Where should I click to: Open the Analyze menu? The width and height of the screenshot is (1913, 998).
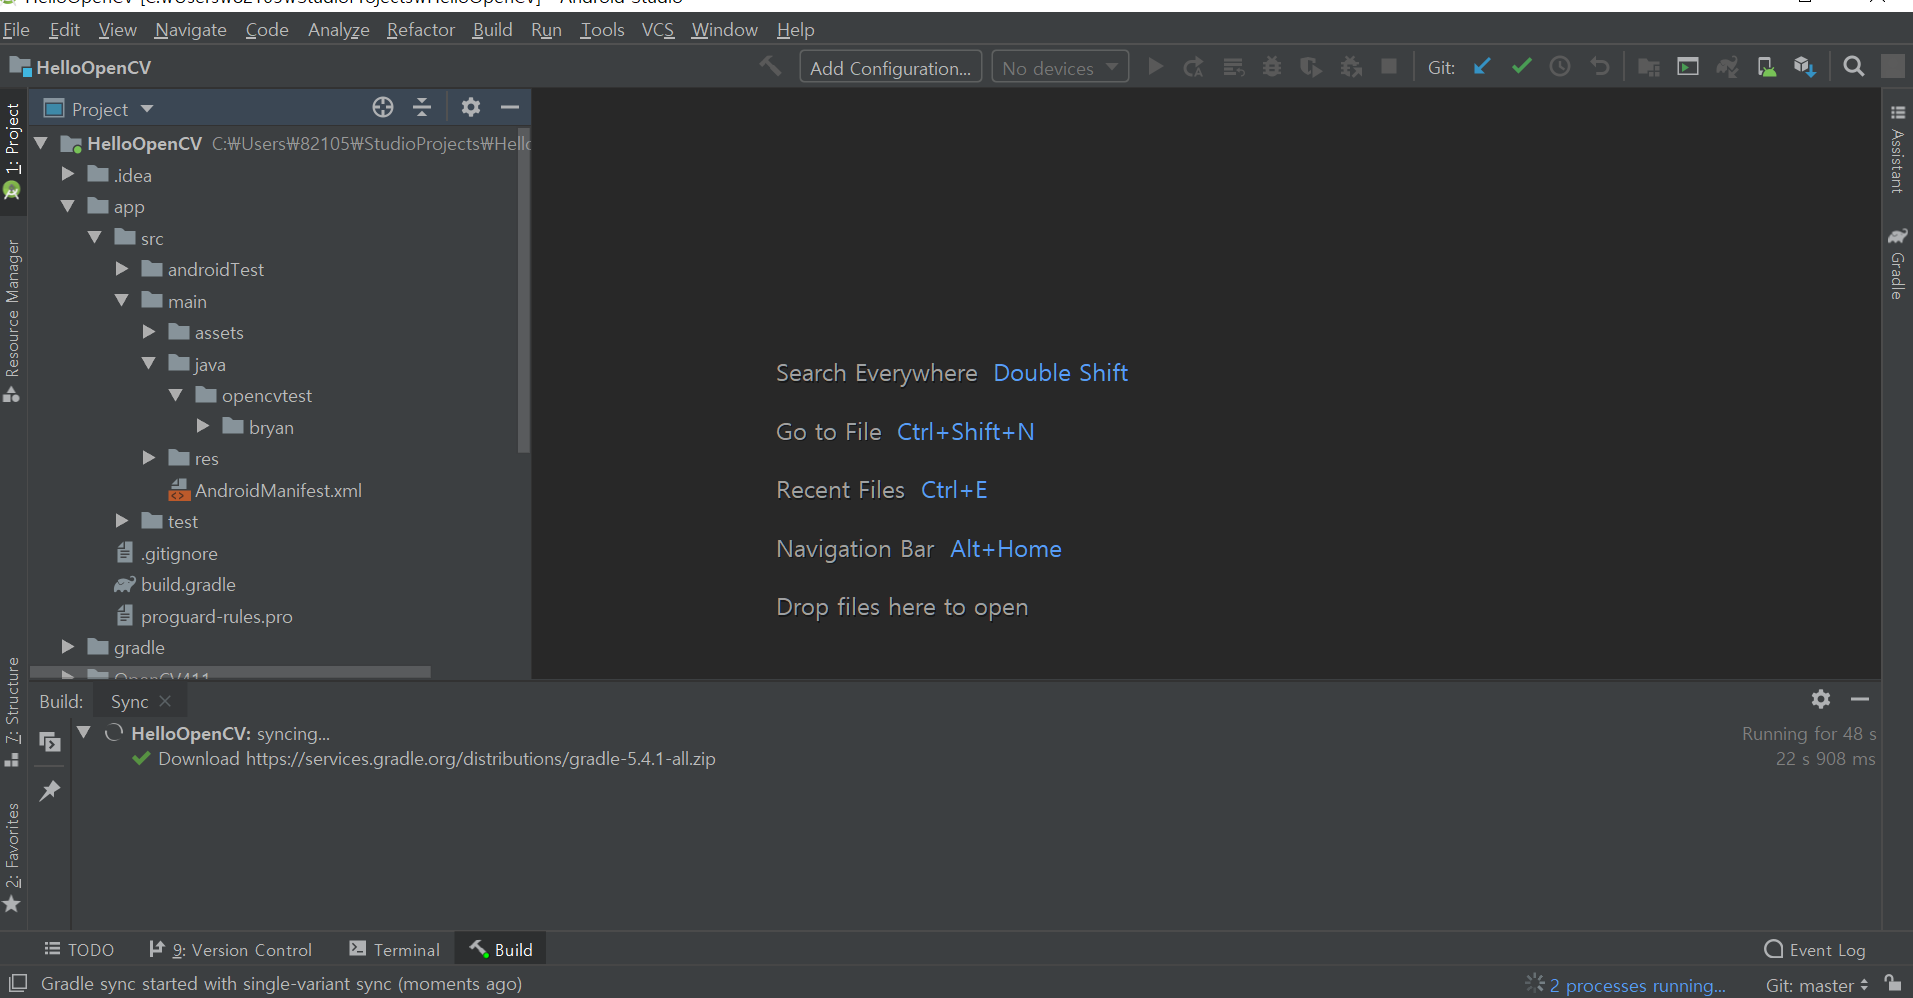(x=338, y=30)
